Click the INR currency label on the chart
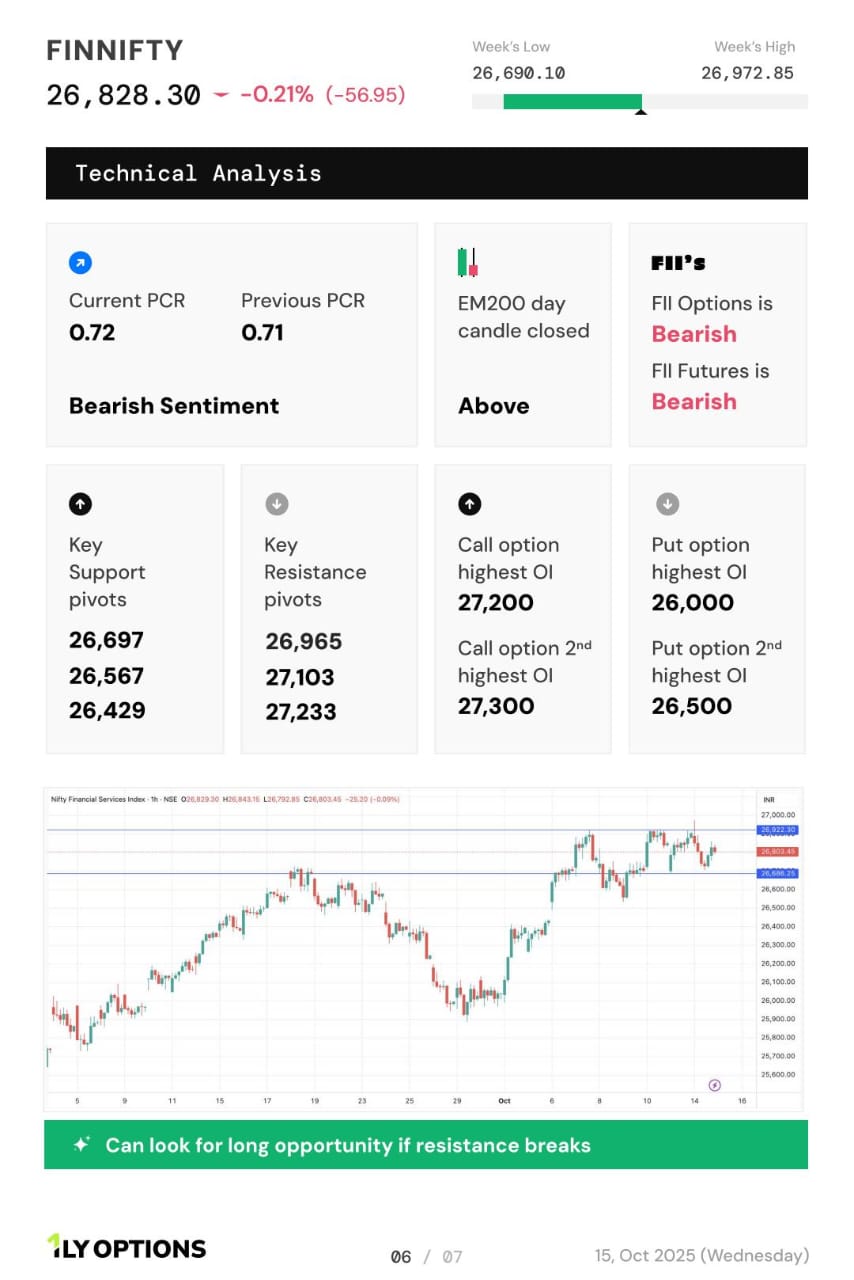The image size is (854, 1280). point(768,800)
